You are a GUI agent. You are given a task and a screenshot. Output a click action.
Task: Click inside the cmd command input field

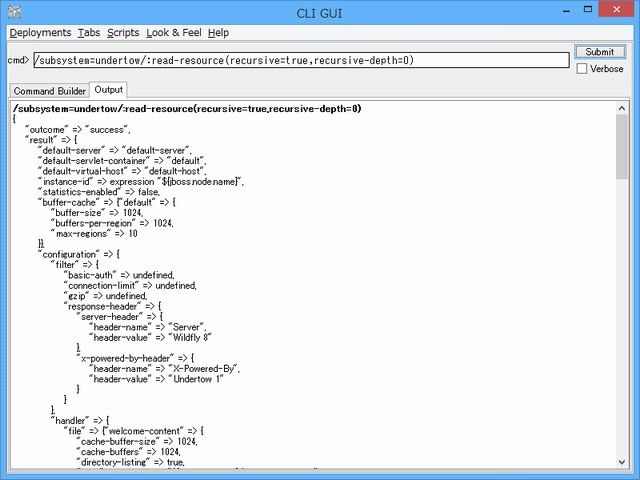300,60
